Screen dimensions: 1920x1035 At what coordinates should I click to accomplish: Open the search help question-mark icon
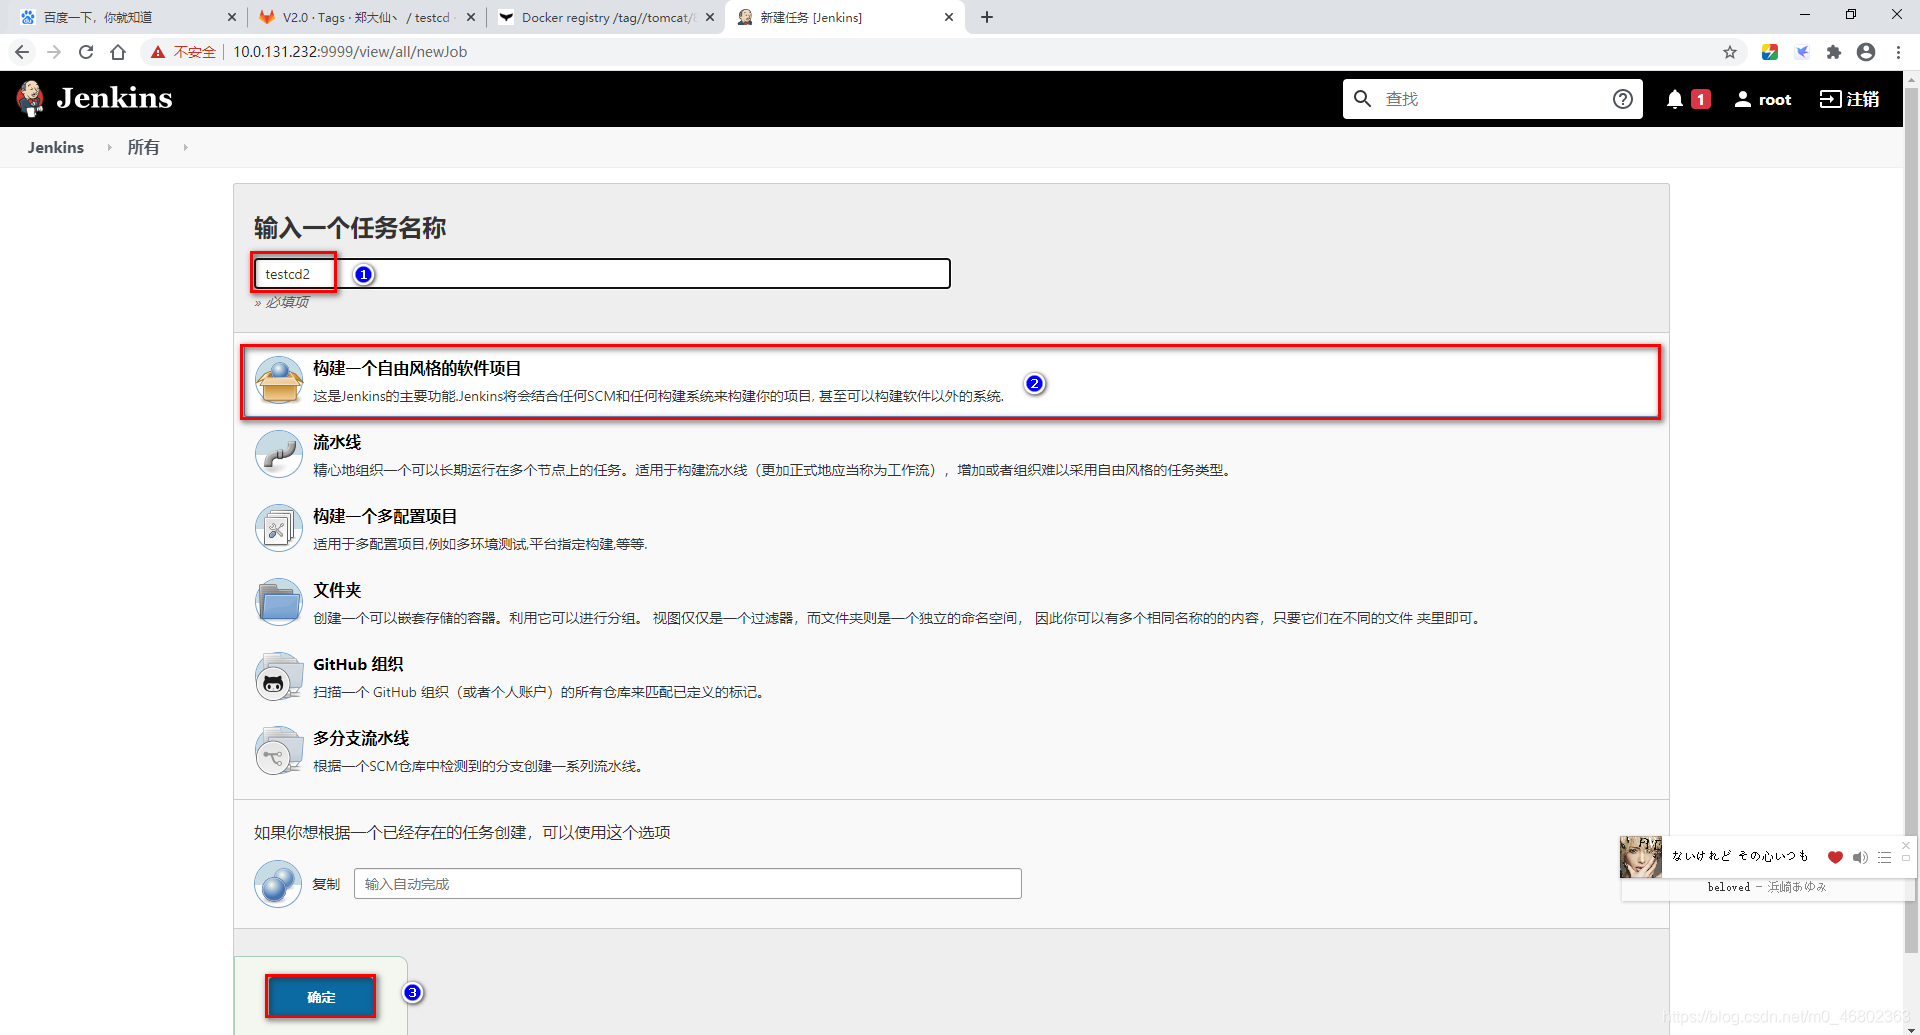1622,99
